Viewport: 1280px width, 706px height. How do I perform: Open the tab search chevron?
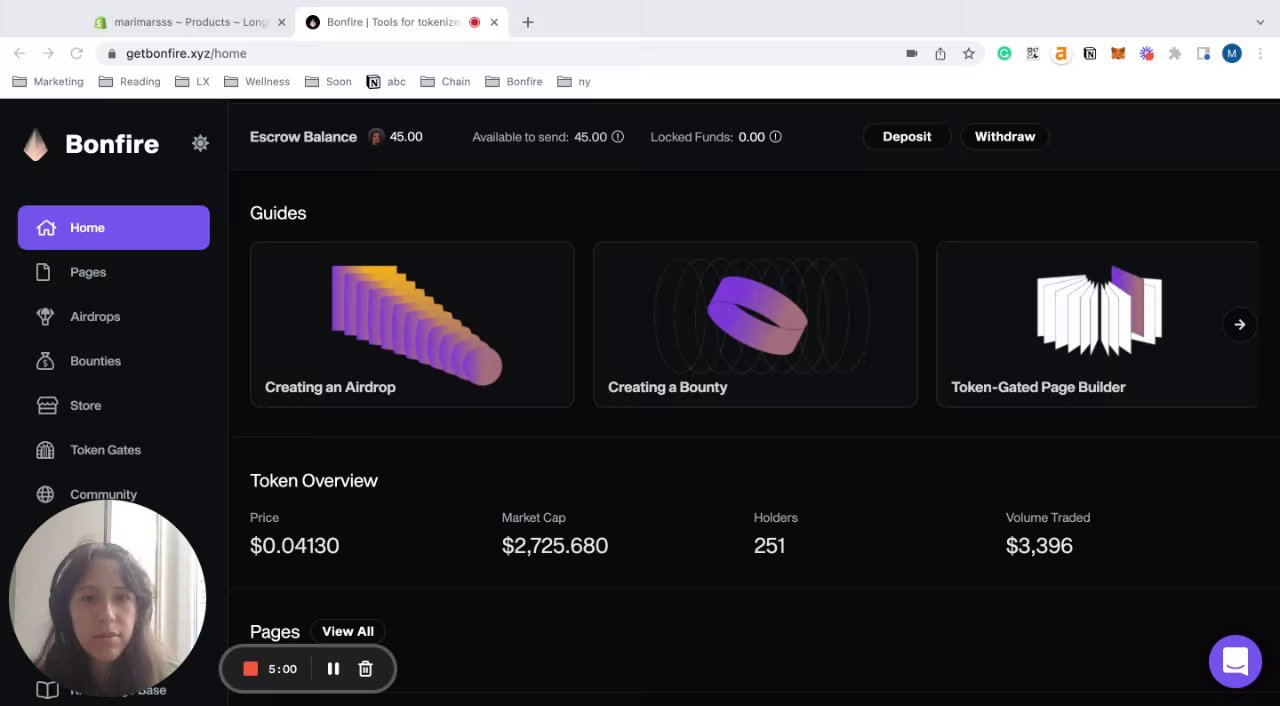pos(1260,22)
